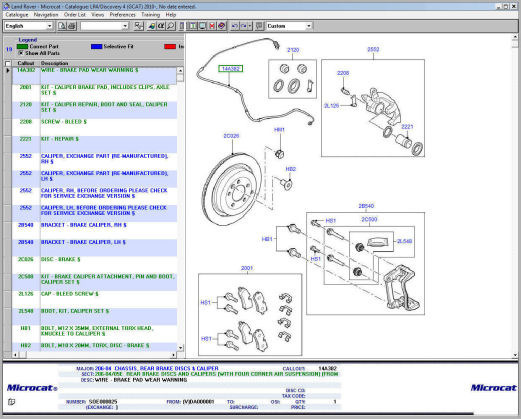Select the 2001 KIT - CALIPER BRAKE PAD row
The width and height of the screenshot is (521, 419).
click(95, 93)
